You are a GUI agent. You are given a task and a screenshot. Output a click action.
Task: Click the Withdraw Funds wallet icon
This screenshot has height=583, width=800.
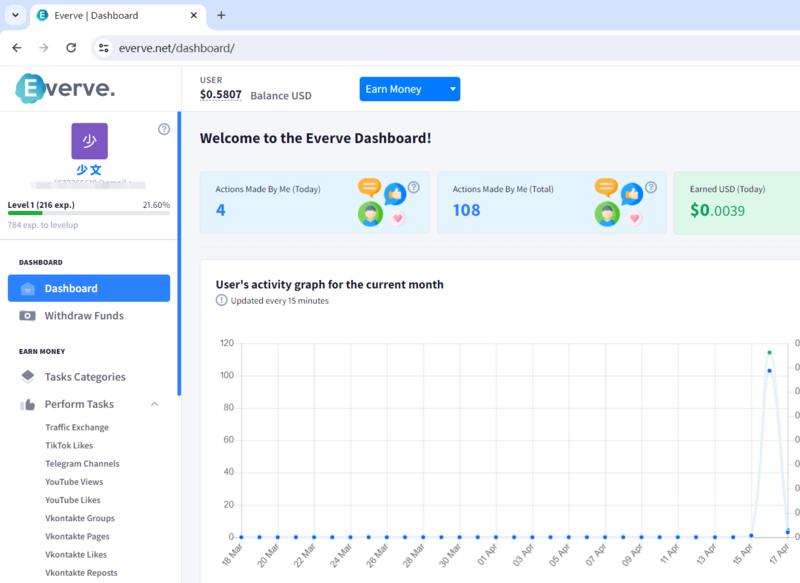click(28, 316)
